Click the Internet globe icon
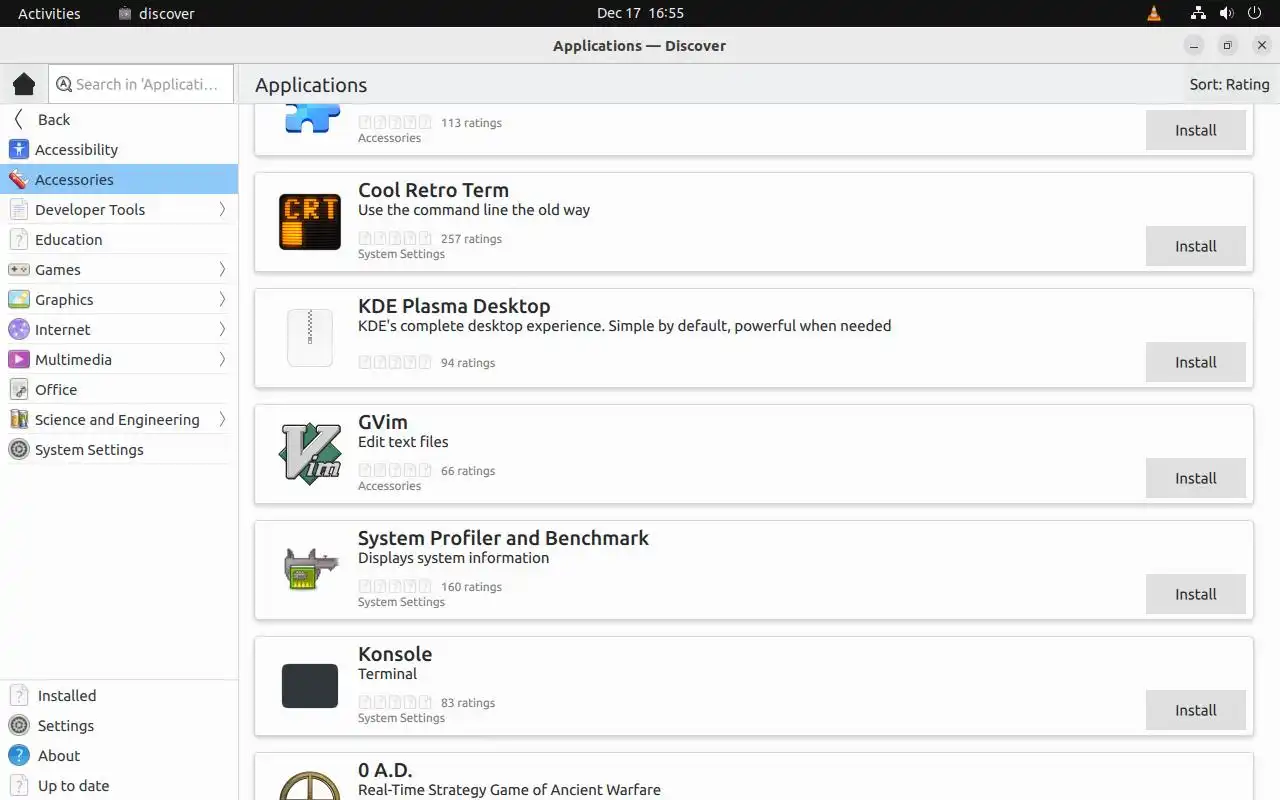The image size is (1280, 800). tap(18, 329)
